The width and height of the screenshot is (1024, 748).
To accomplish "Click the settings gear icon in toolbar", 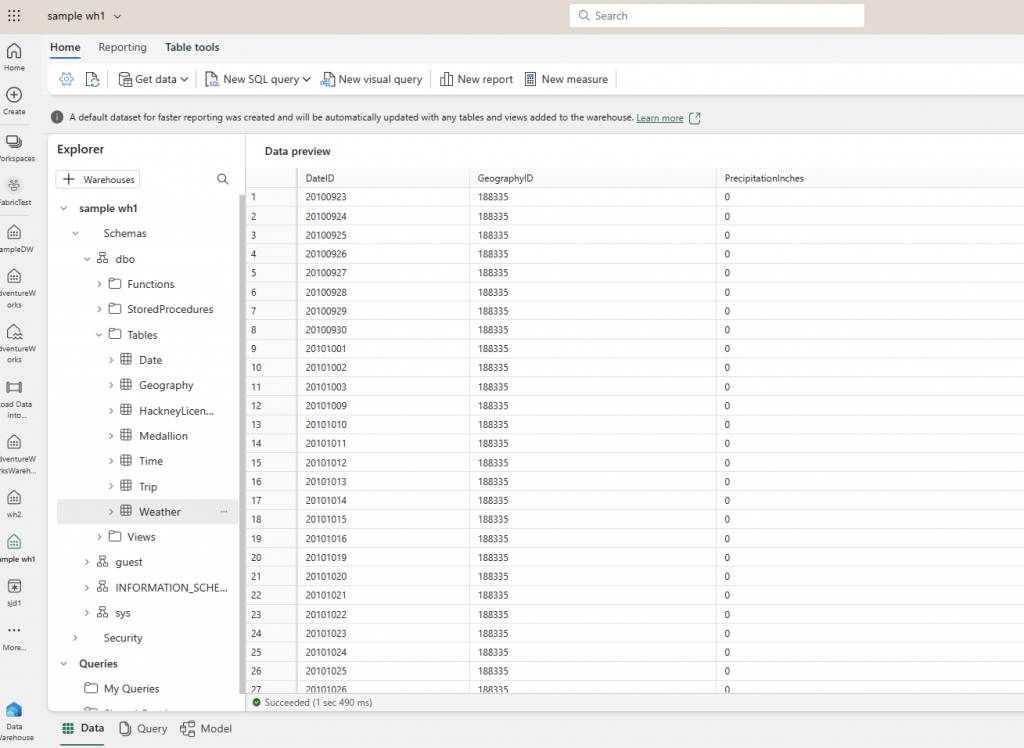I will click(66, 79).
